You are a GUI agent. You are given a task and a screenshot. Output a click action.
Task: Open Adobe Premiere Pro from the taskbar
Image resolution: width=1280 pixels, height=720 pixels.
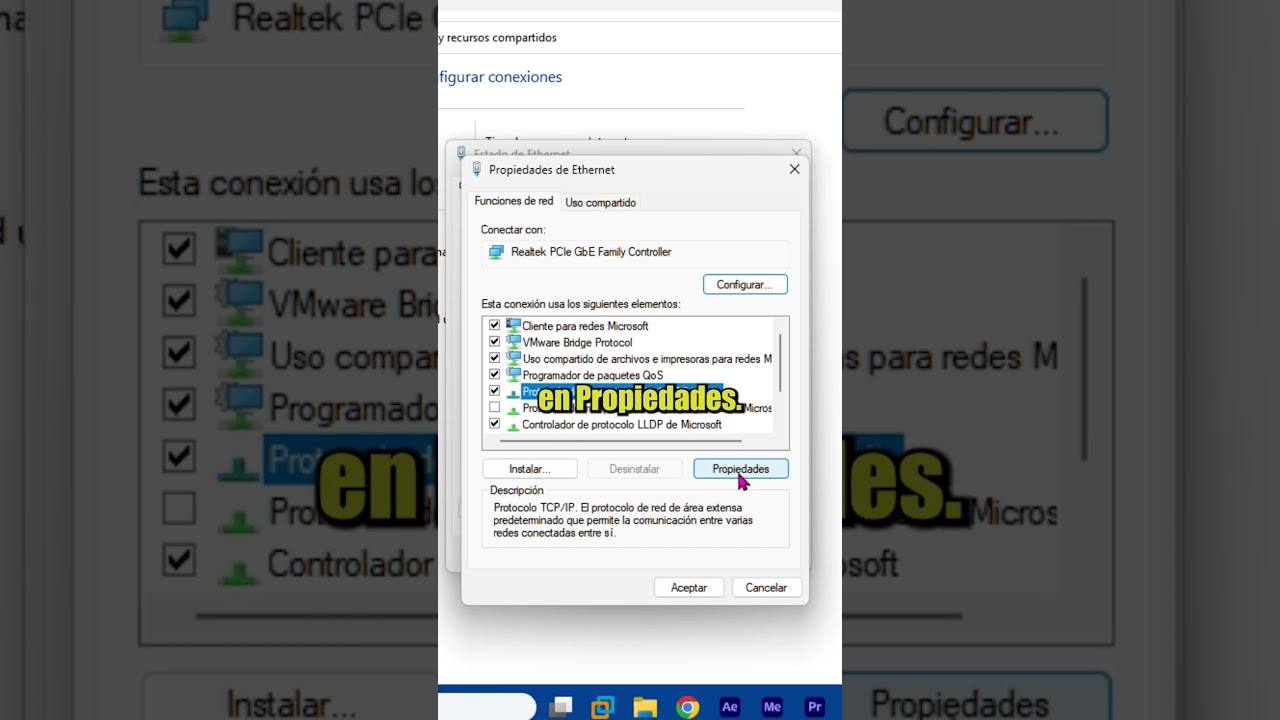pos(815,707)
